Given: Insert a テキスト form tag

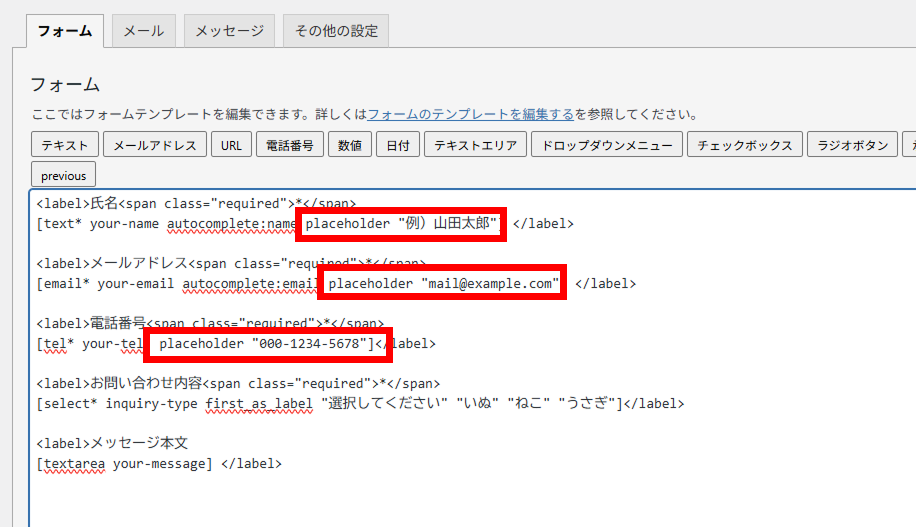Looking at the screenshot, I should [66, 145].
